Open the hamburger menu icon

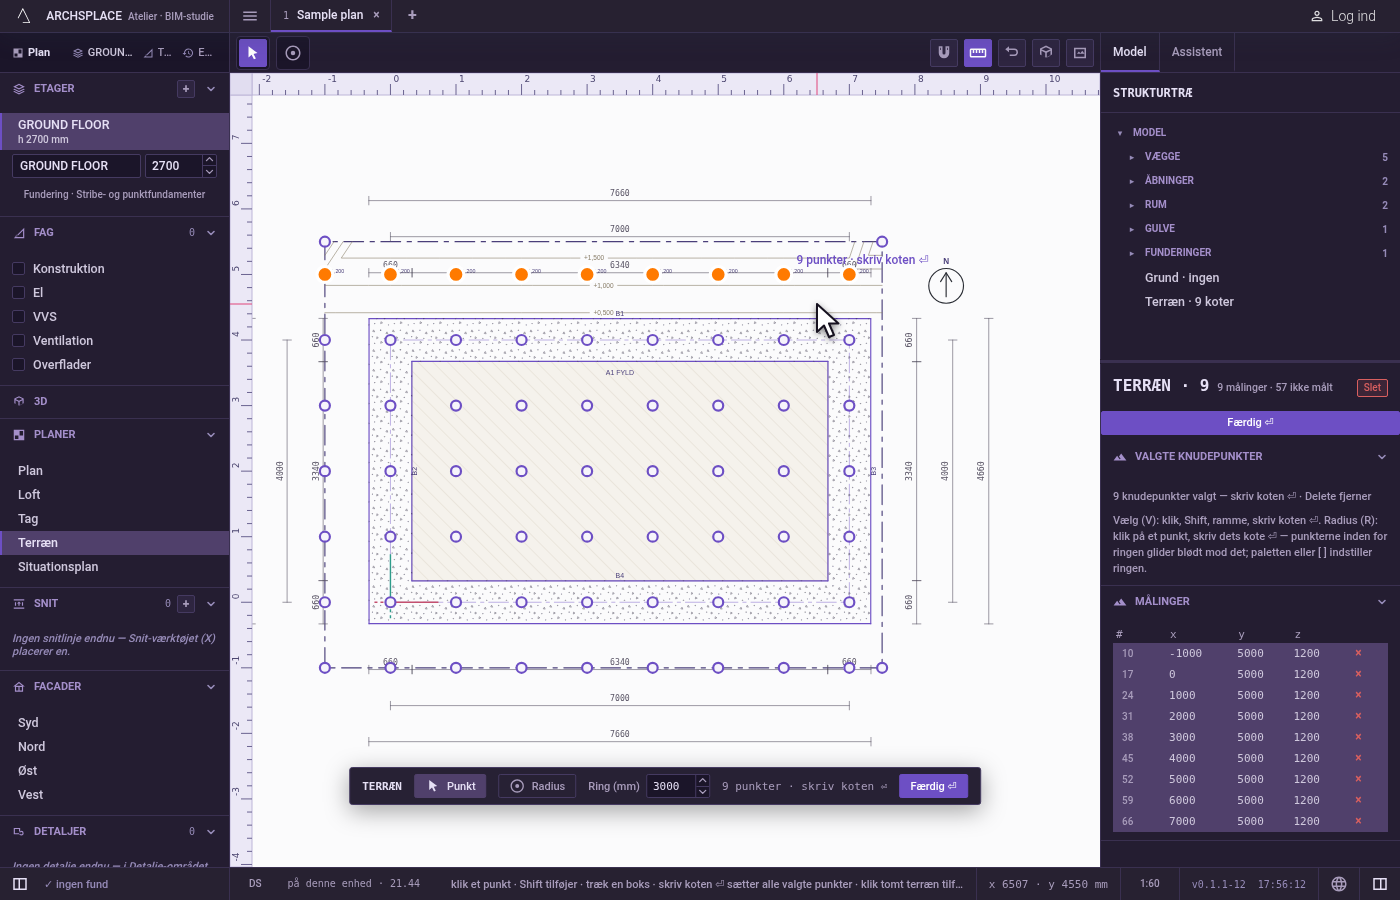point(250,15)
